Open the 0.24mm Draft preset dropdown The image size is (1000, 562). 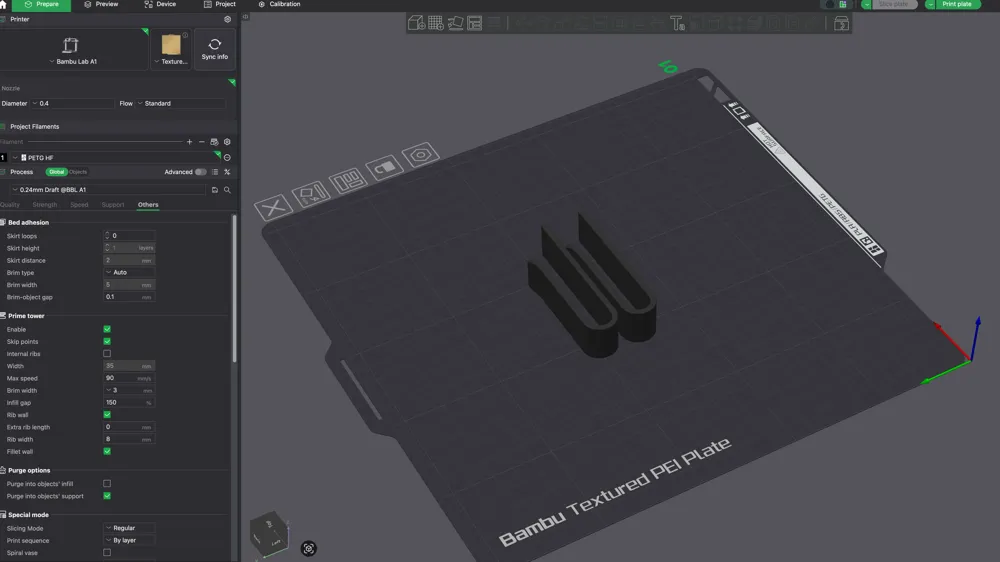[108, 189]
